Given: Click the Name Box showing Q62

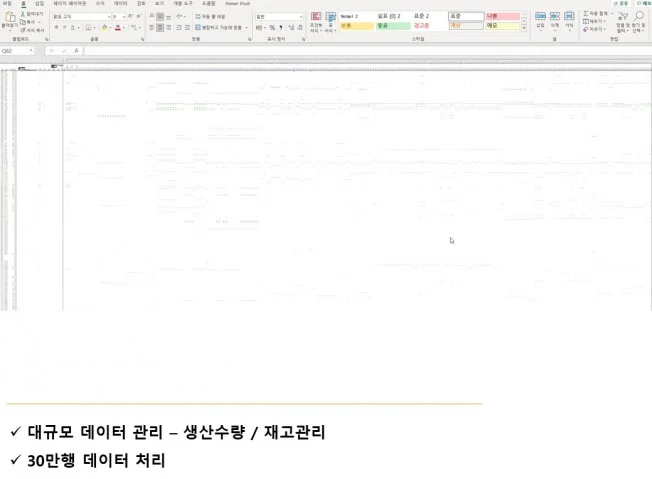Looking at the screenshot, I should coord(17,51).
